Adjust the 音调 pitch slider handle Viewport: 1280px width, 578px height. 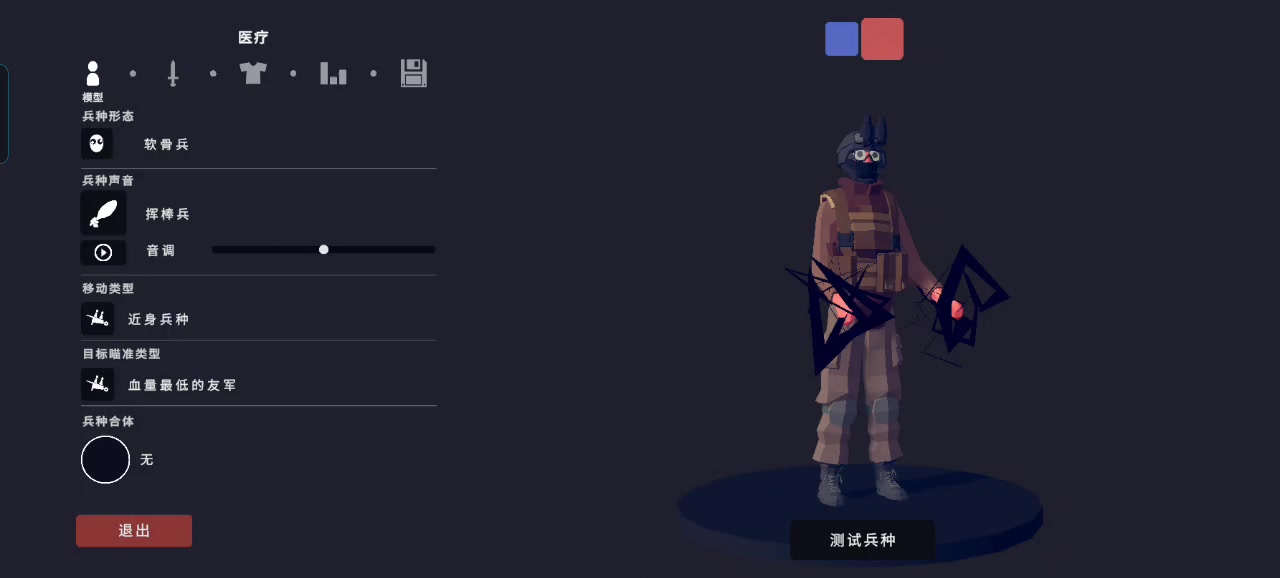324,249
